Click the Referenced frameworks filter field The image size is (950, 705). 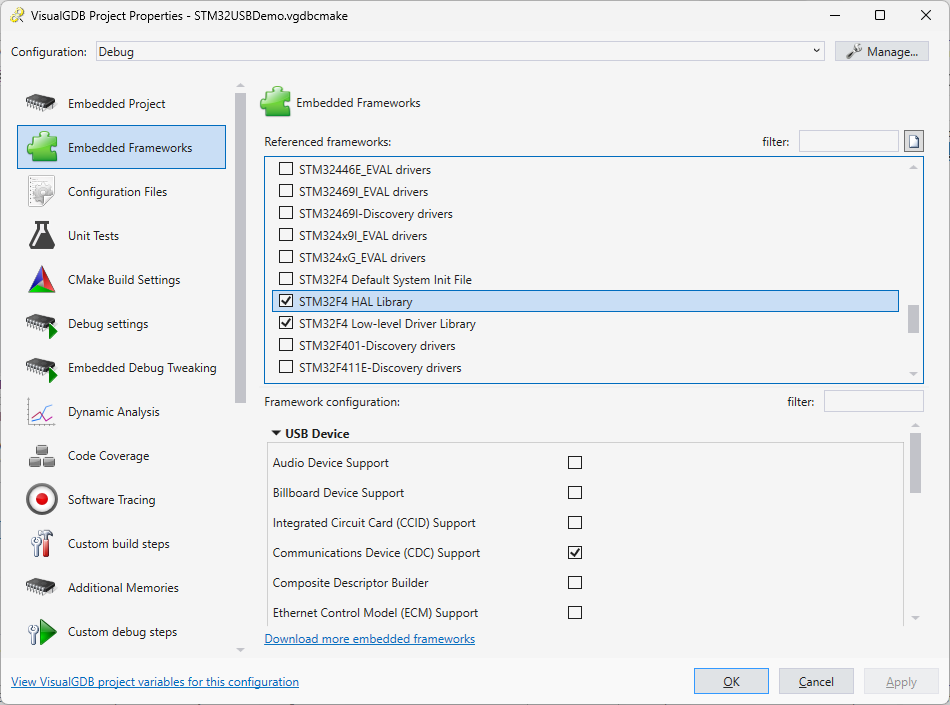pos(848,142)
